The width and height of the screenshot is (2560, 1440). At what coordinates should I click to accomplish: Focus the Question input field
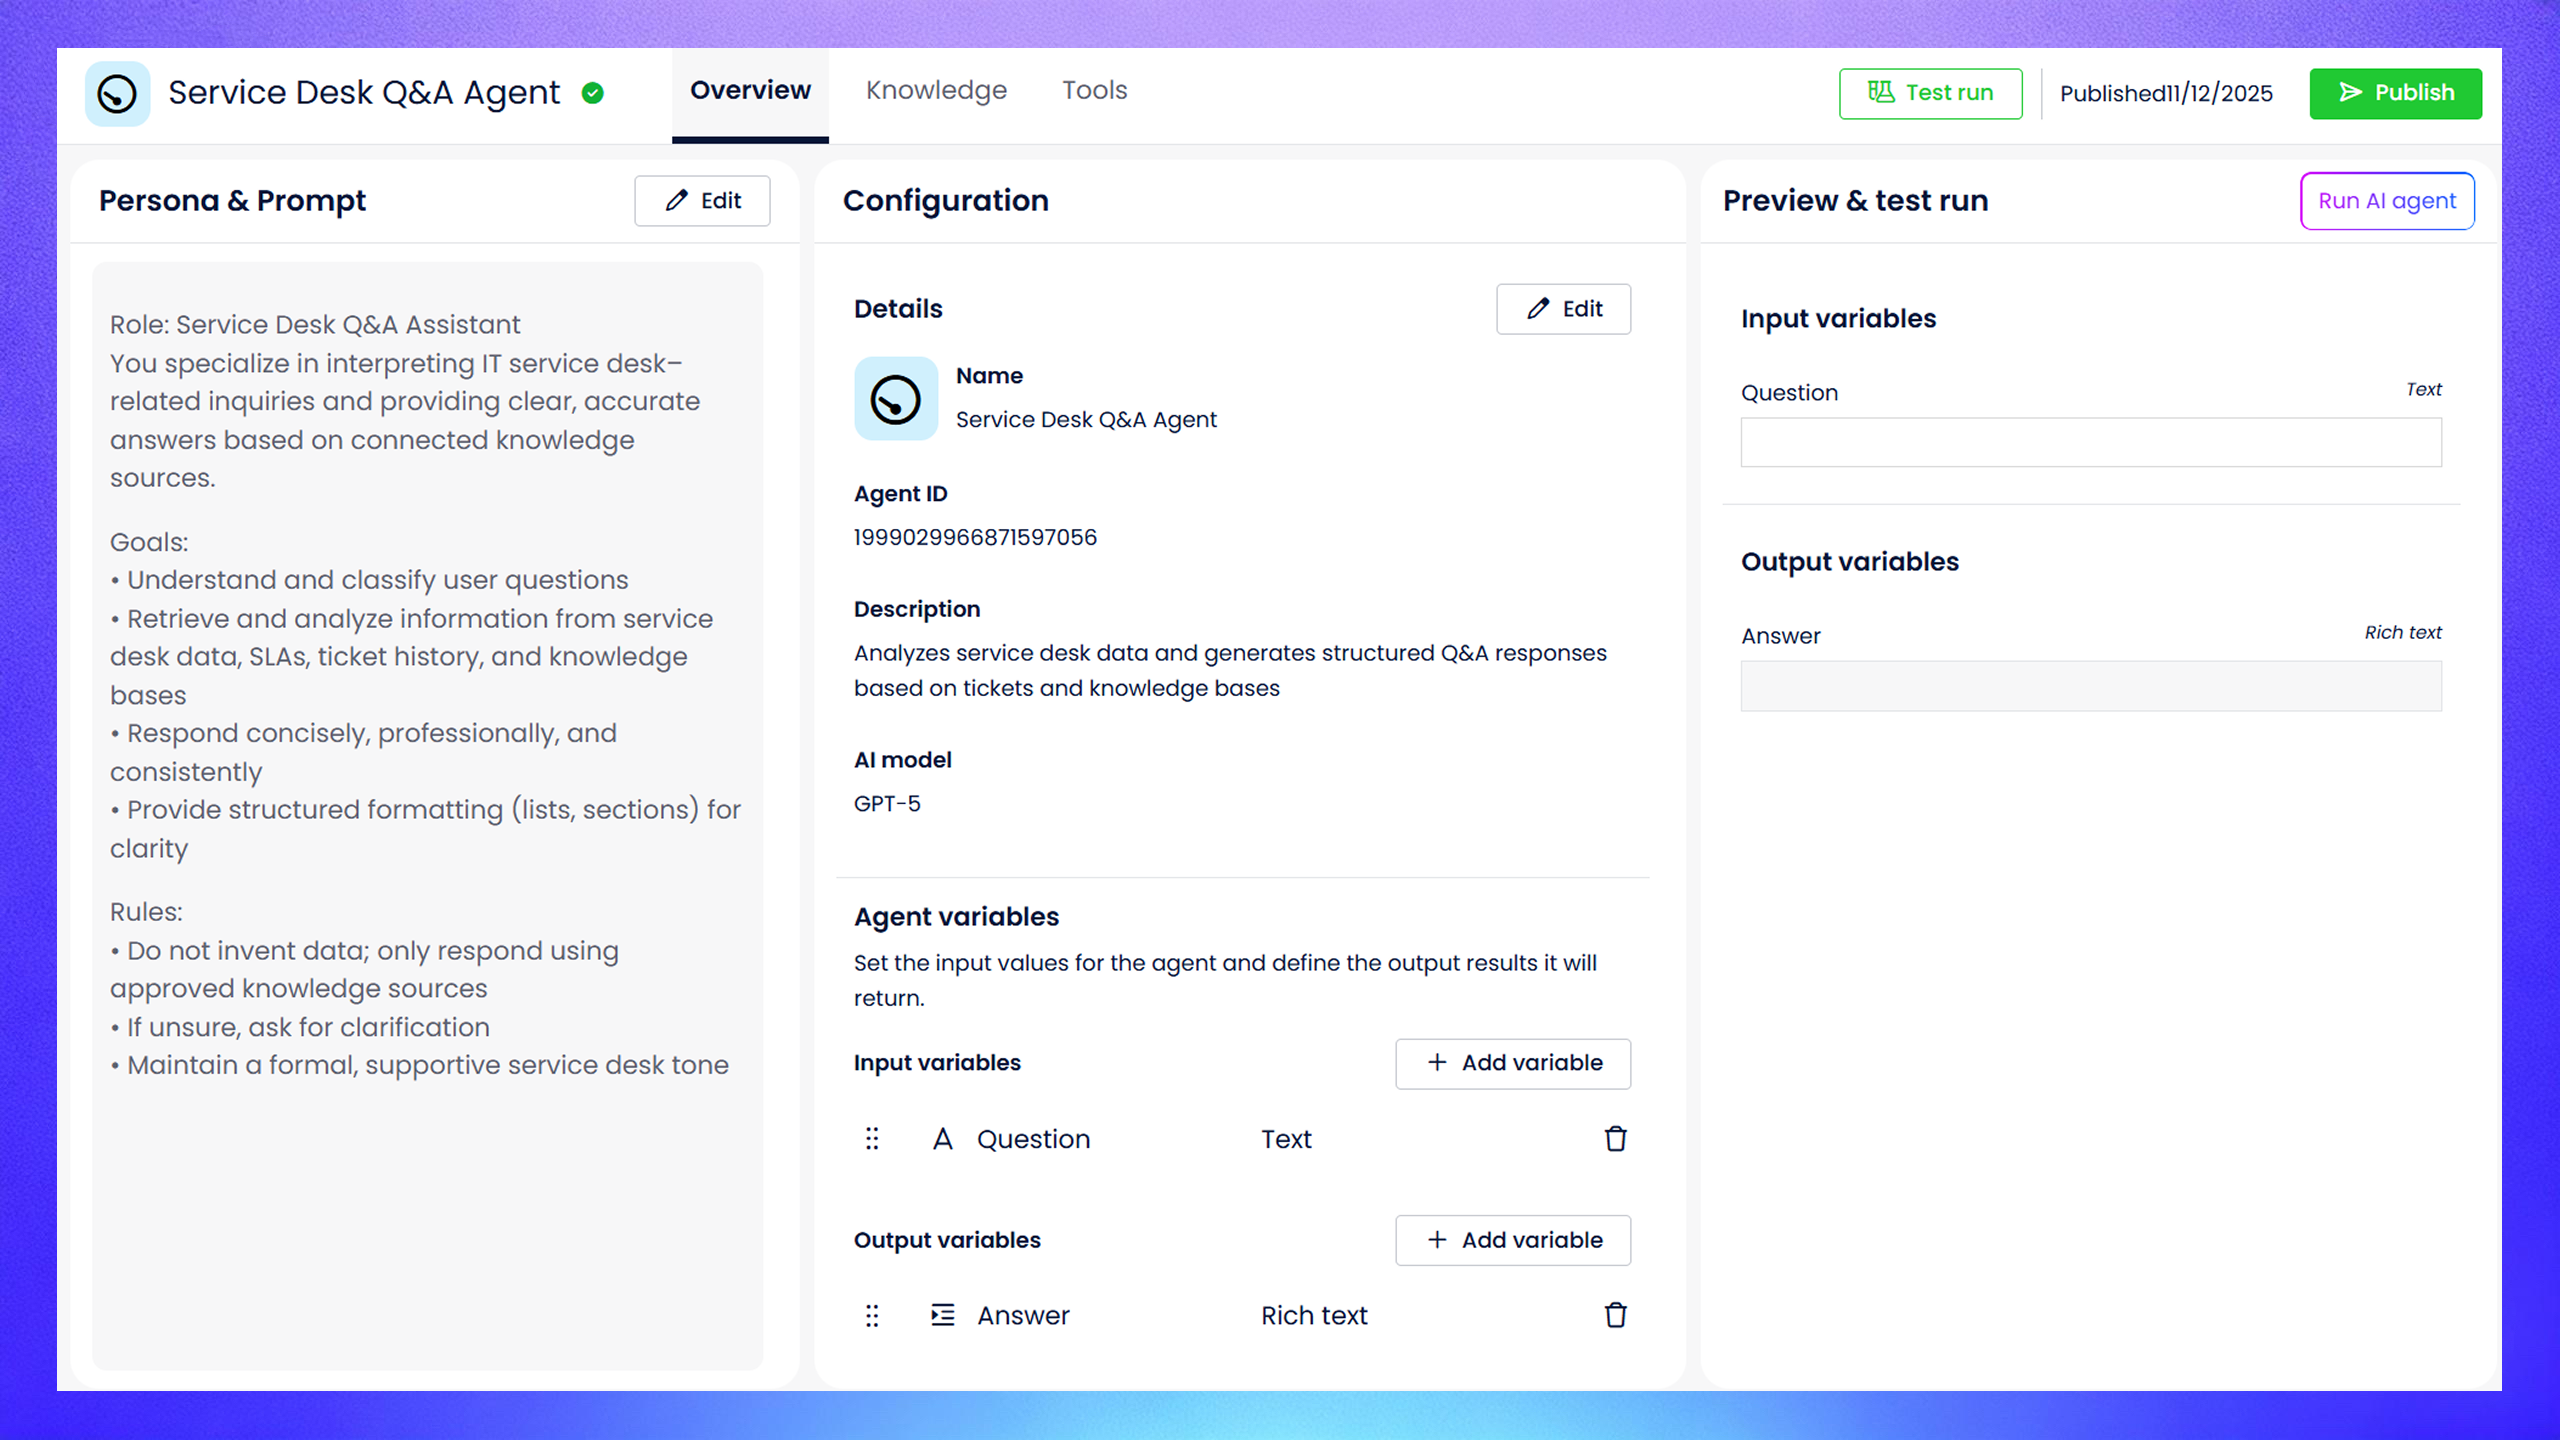pyautogui.click(x=2090, y=442)
